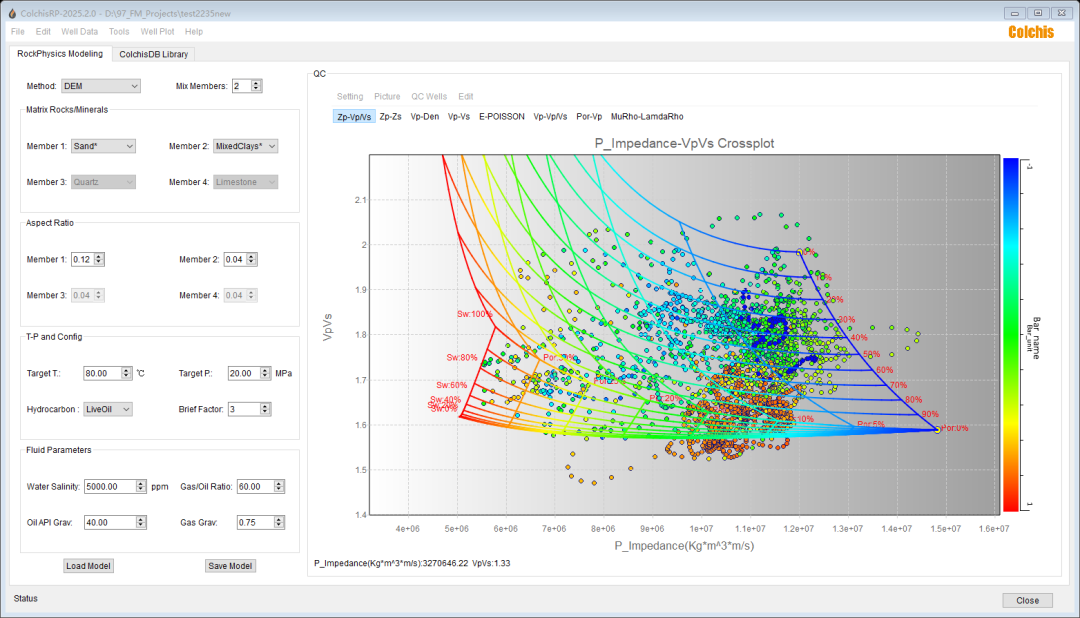Open the QC Setting toolbar option
The width and height of the screenshot is (1080, 618).
pyautogui.click(x=350, y=97)
